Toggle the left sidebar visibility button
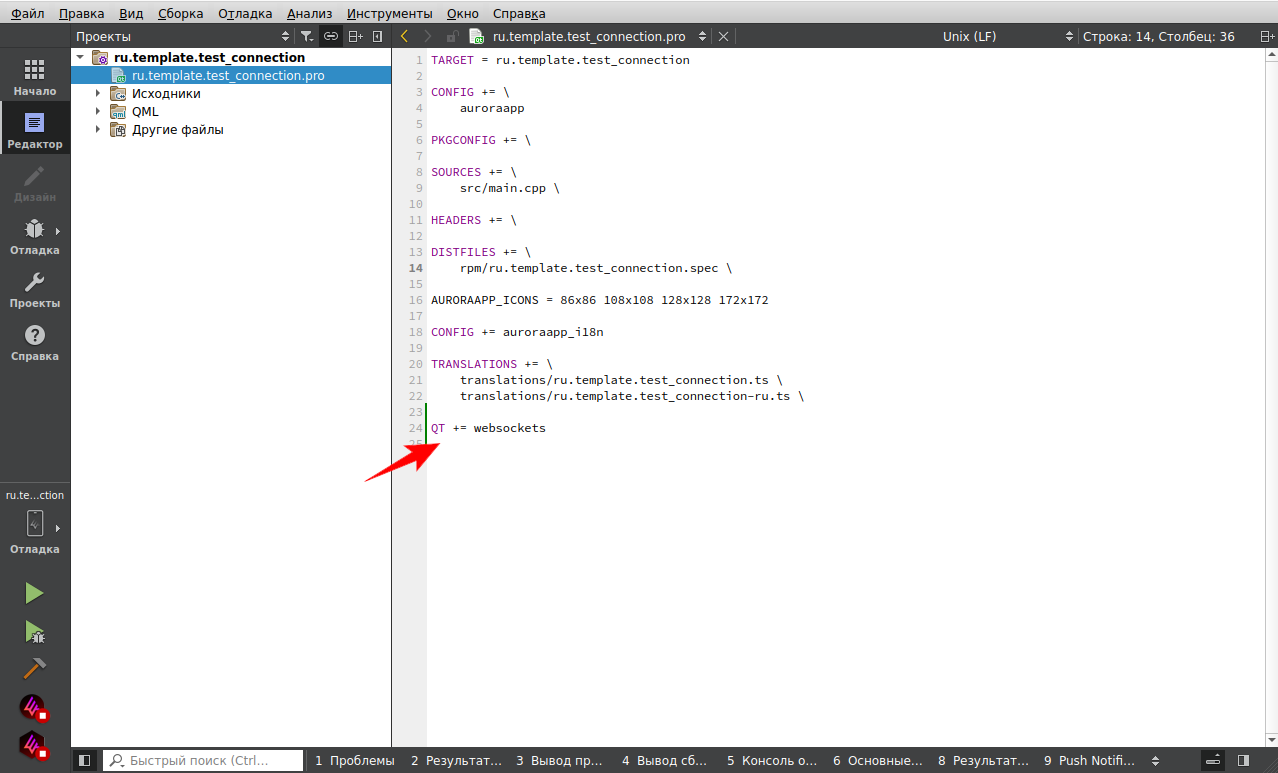The height and width of the screenshot is (773, 1278). coord(84,760)
